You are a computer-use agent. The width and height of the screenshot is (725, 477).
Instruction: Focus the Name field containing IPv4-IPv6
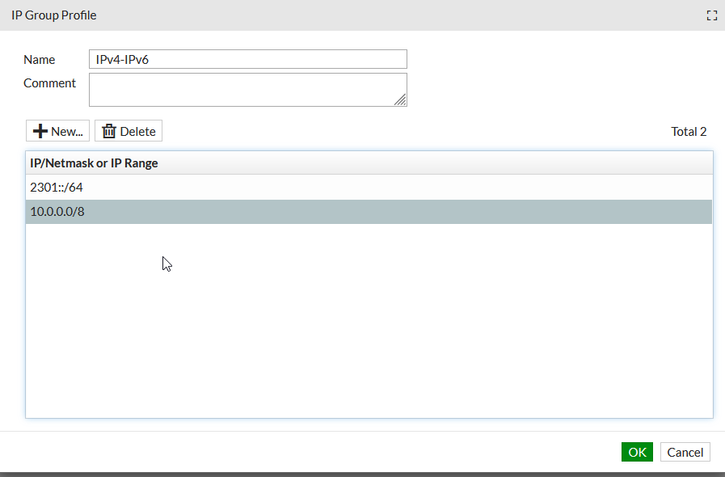point(247,59)
